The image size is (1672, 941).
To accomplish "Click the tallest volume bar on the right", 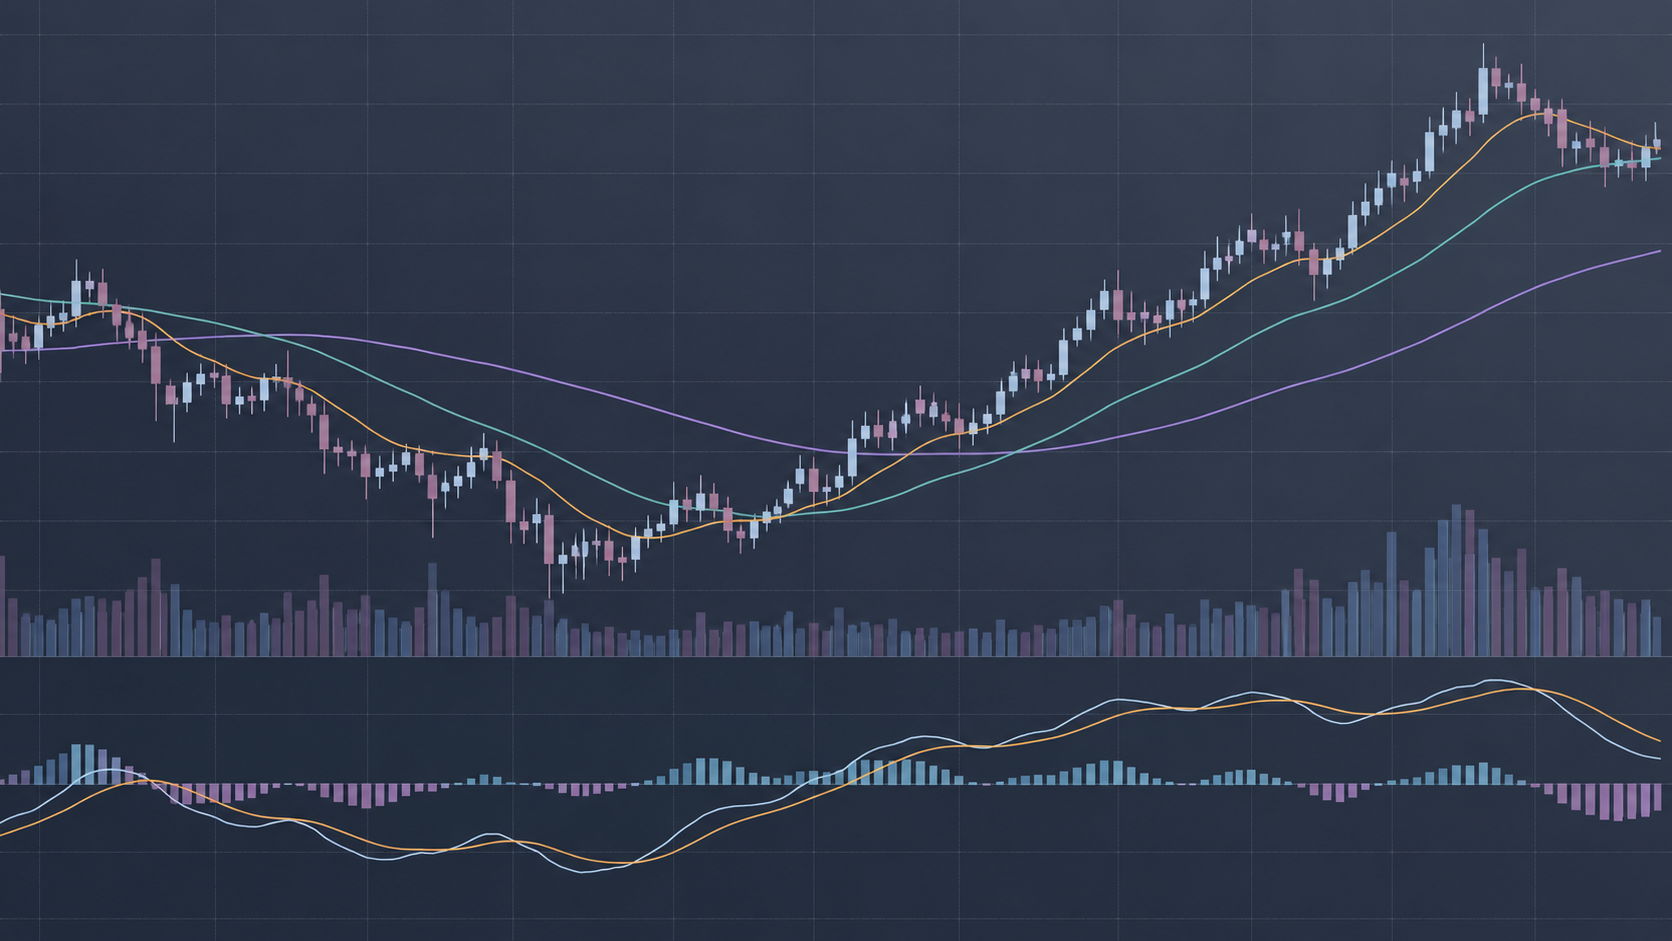I will click(1456, 580).
